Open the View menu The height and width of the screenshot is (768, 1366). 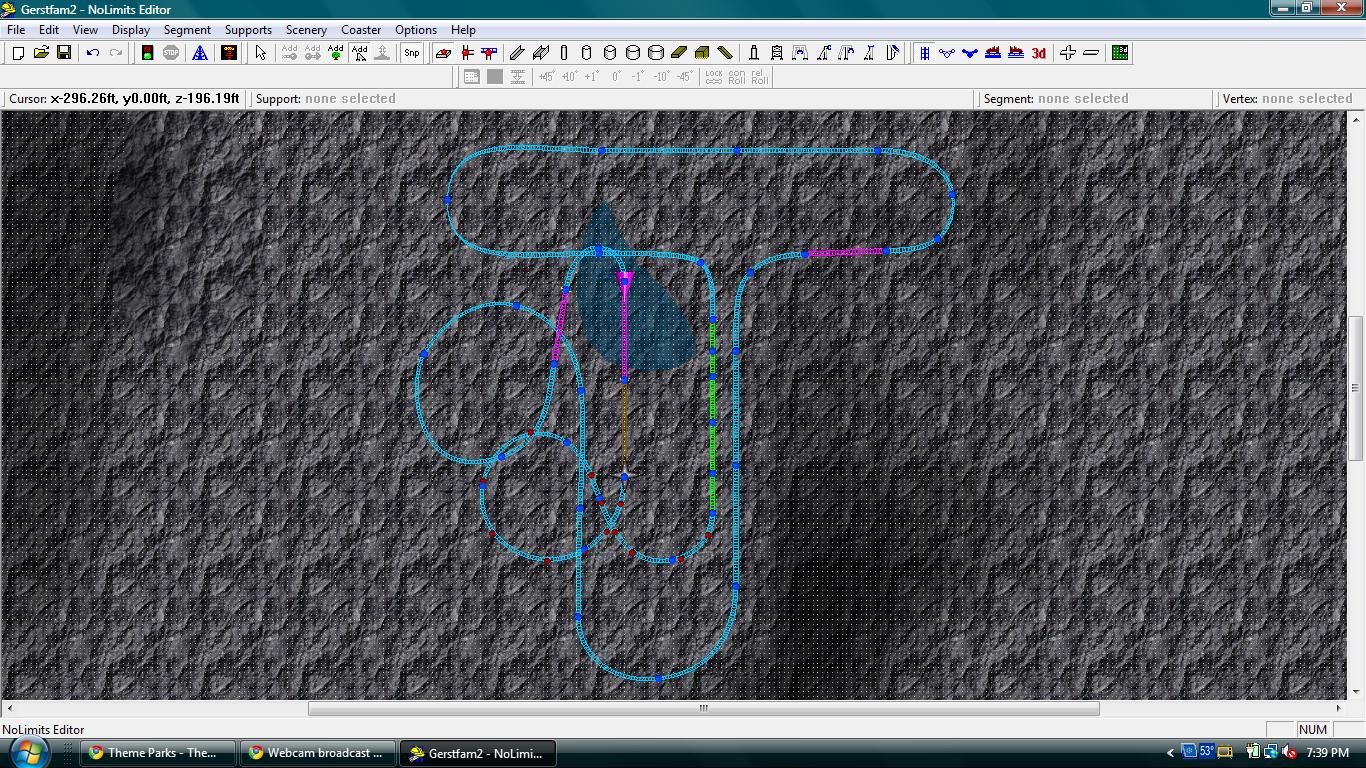click(x=85, y=30)
